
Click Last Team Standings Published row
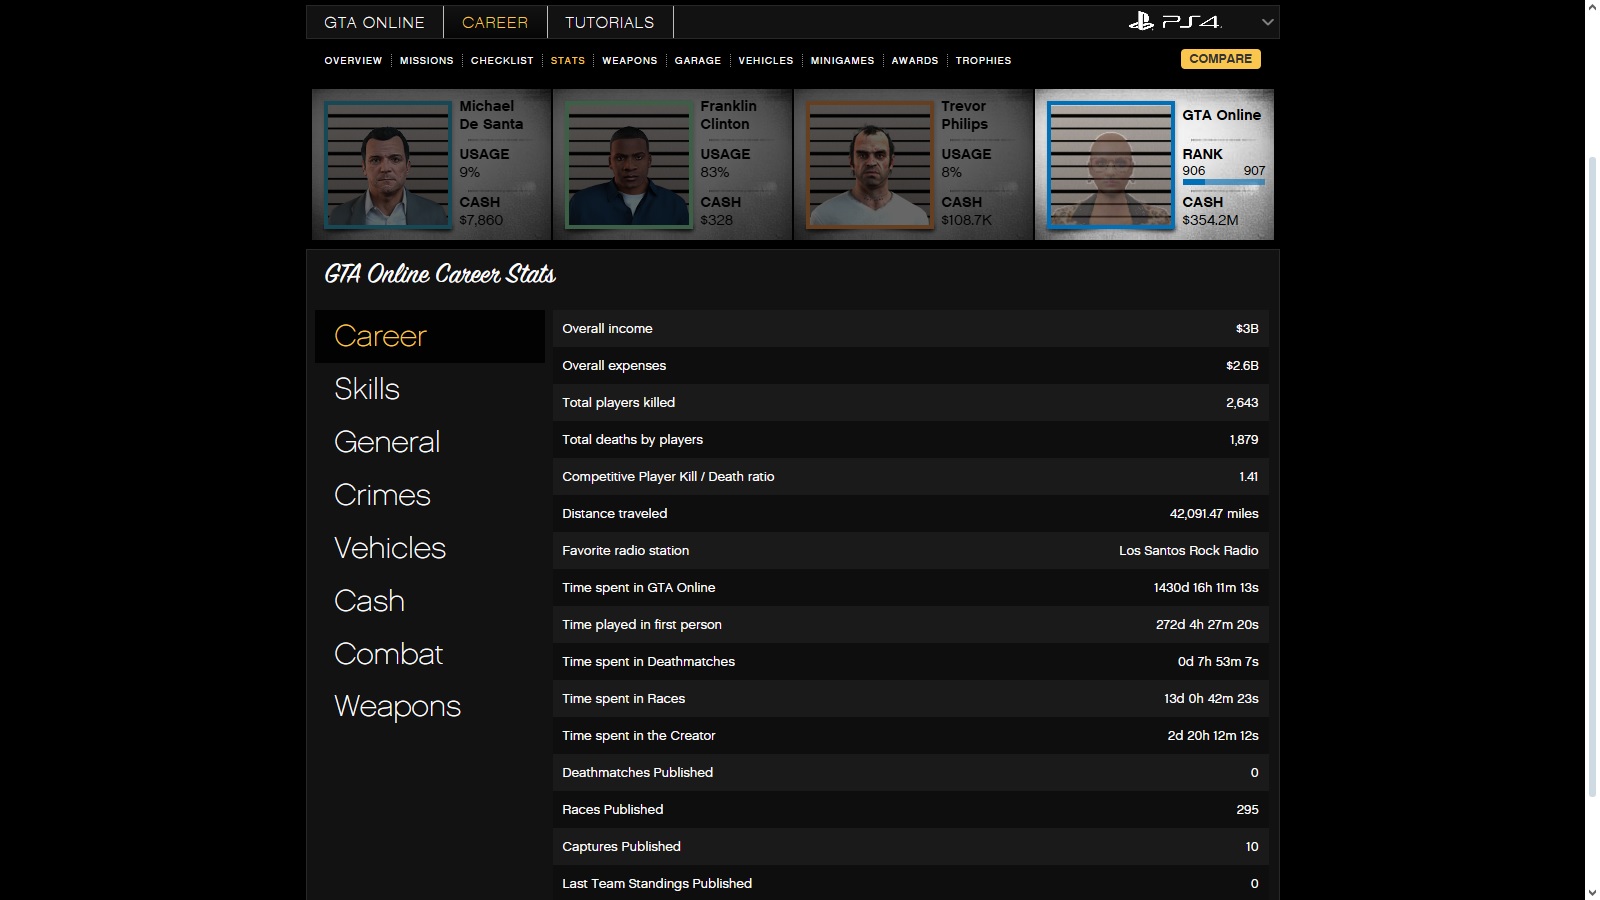click(x=910, y=884)
